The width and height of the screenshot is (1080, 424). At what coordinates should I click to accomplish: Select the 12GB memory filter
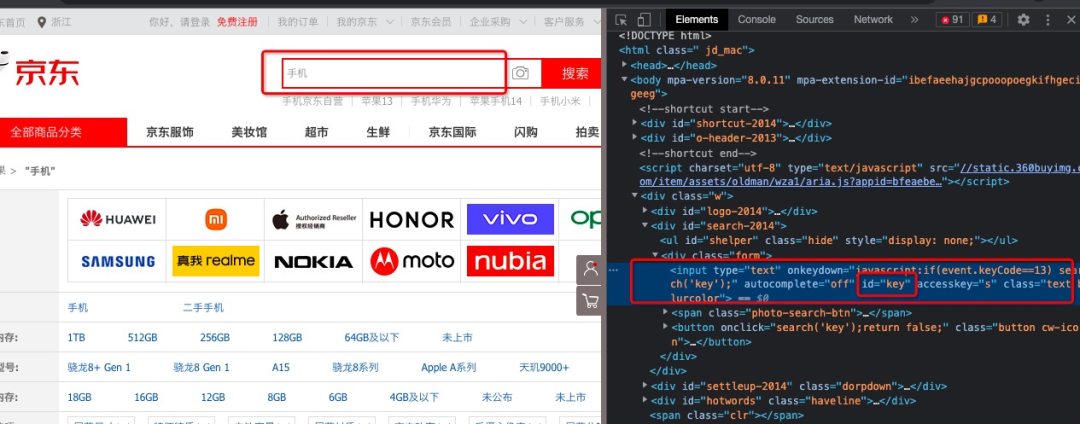click(x=213, y=397)
